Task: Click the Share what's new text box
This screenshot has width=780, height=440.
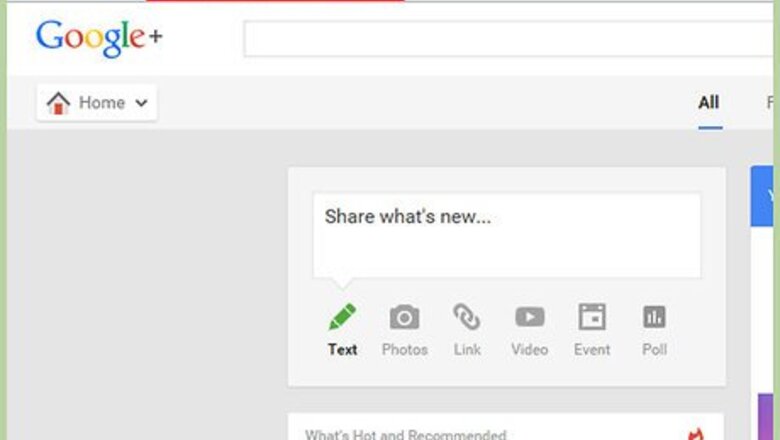Action: point(506,236)
